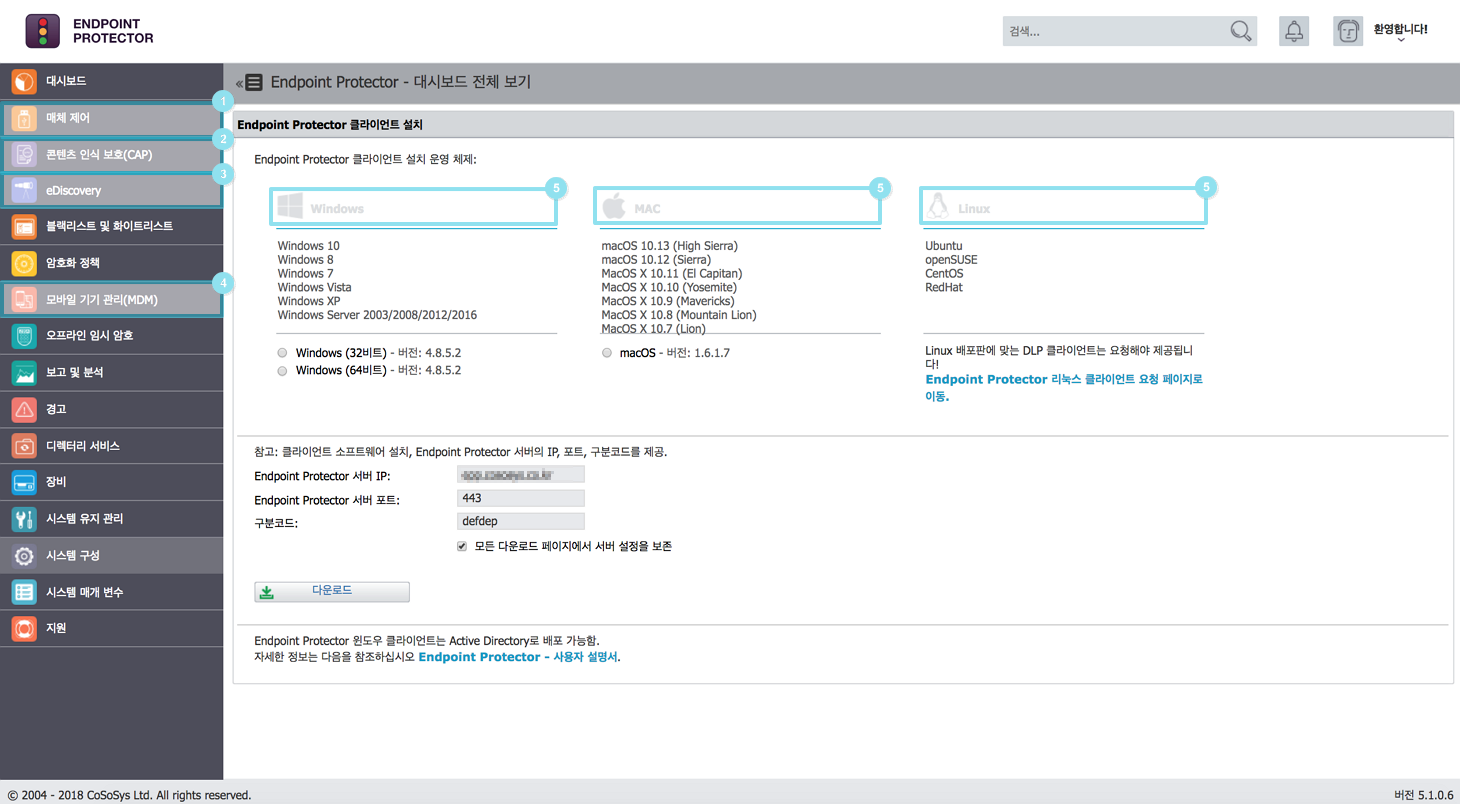
Task: Open the 암호화 정책 menu item
Action: (x=111, y=263)
